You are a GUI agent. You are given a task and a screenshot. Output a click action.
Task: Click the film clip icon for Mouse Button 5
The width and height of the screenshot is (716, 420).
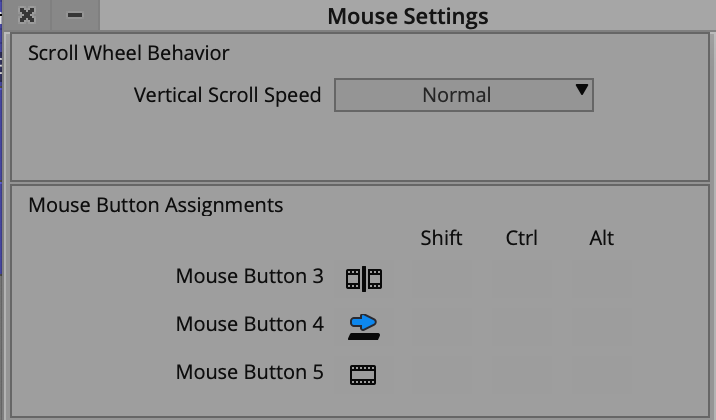click(363, 375)
